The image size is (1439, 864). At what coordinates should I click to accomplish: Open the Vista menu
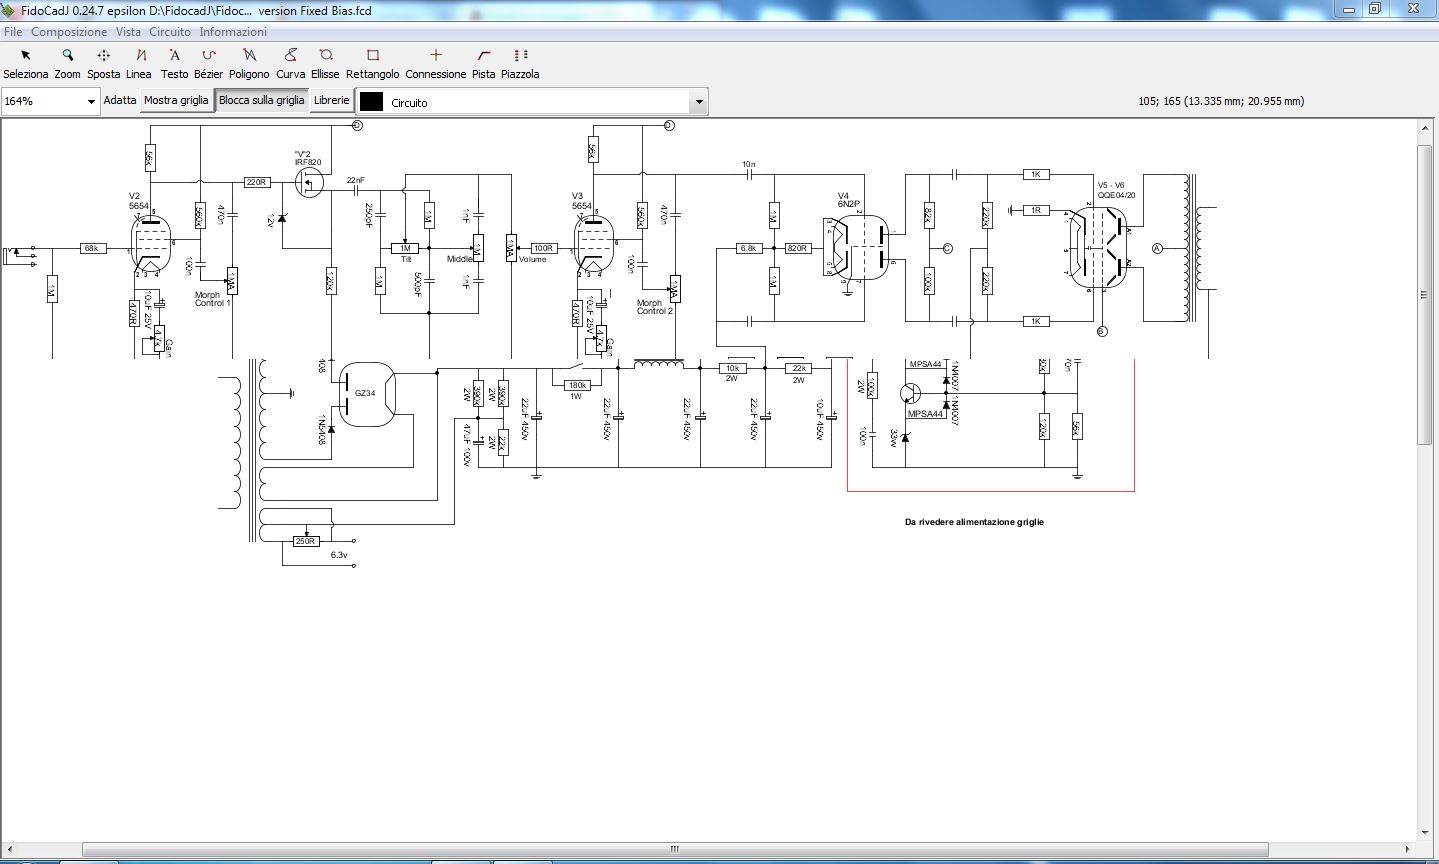coord(128,32)
